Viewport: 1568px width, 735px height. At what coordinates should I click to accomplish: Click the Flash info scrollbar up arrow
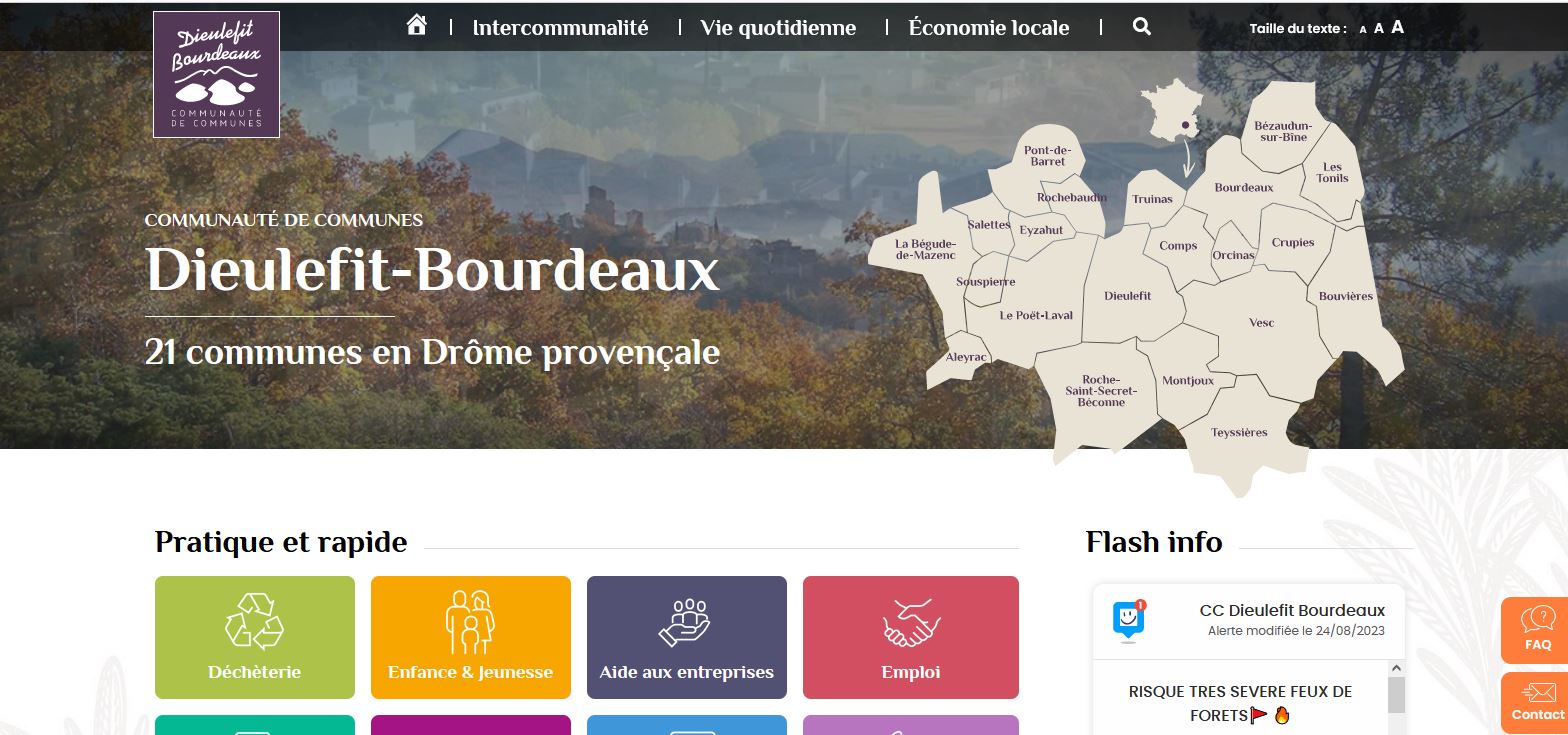[x=1397, y=668]
